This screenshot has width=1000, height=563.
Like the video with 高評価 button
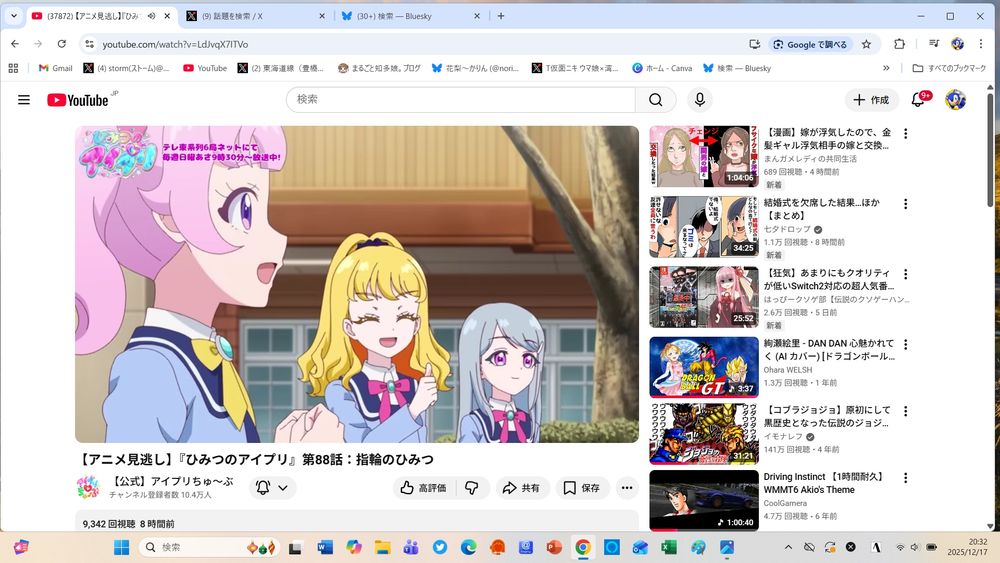423,488
